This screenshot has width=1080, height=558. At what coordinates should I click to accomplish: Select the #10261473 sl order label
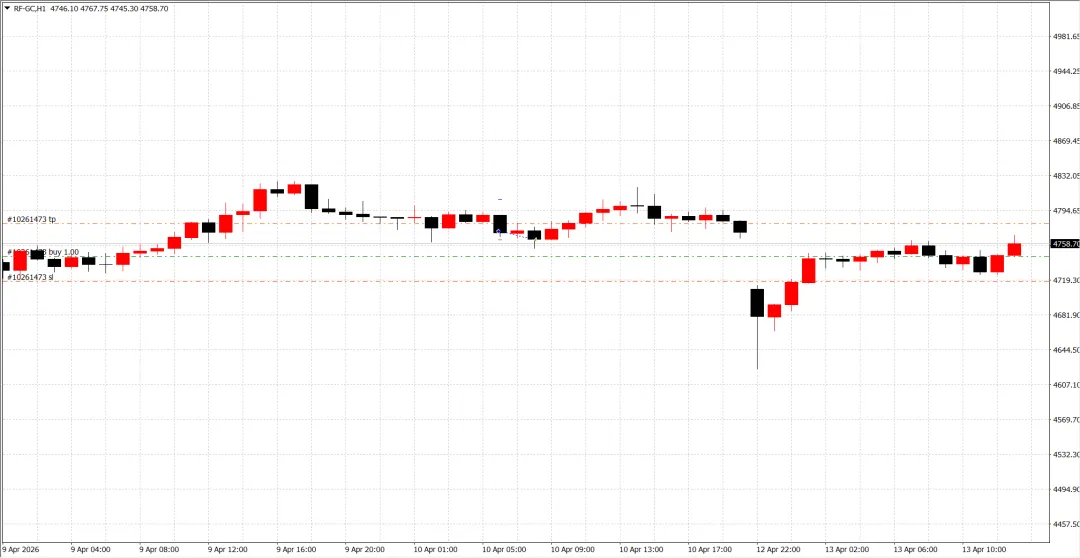click(x=30, y=277)
